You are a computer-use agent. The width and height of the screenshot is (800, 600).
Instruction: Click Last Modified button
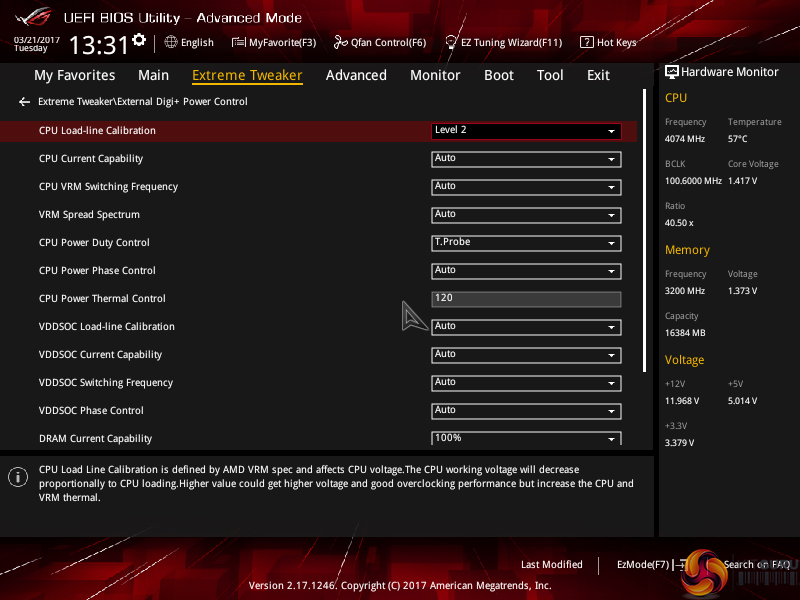tap(552, 564)
